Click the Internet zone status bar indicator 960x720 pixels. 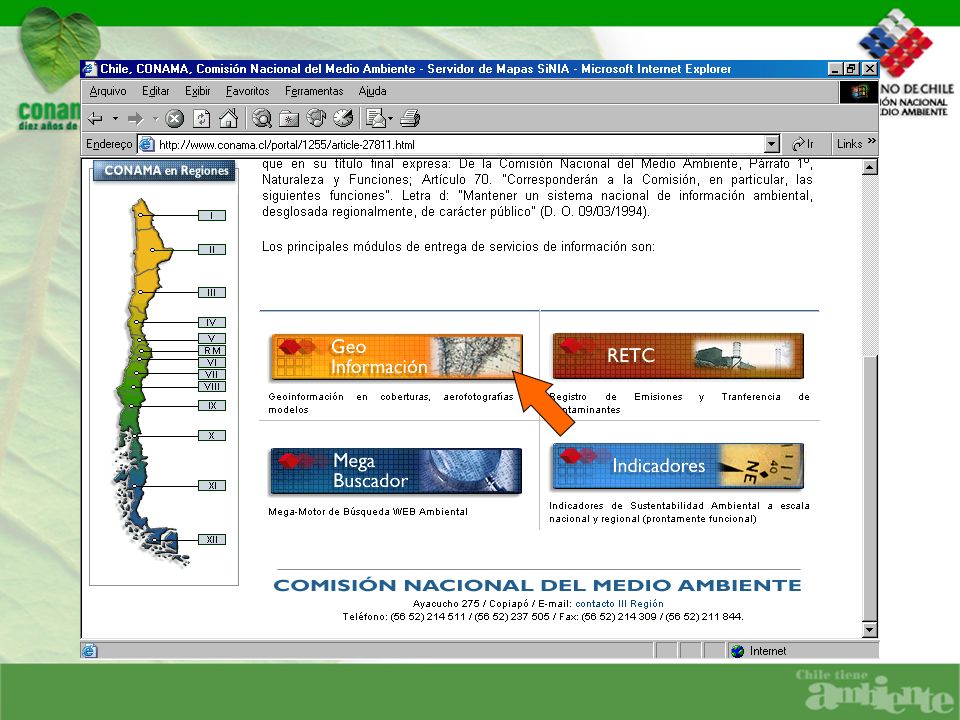tap(802, 651)
